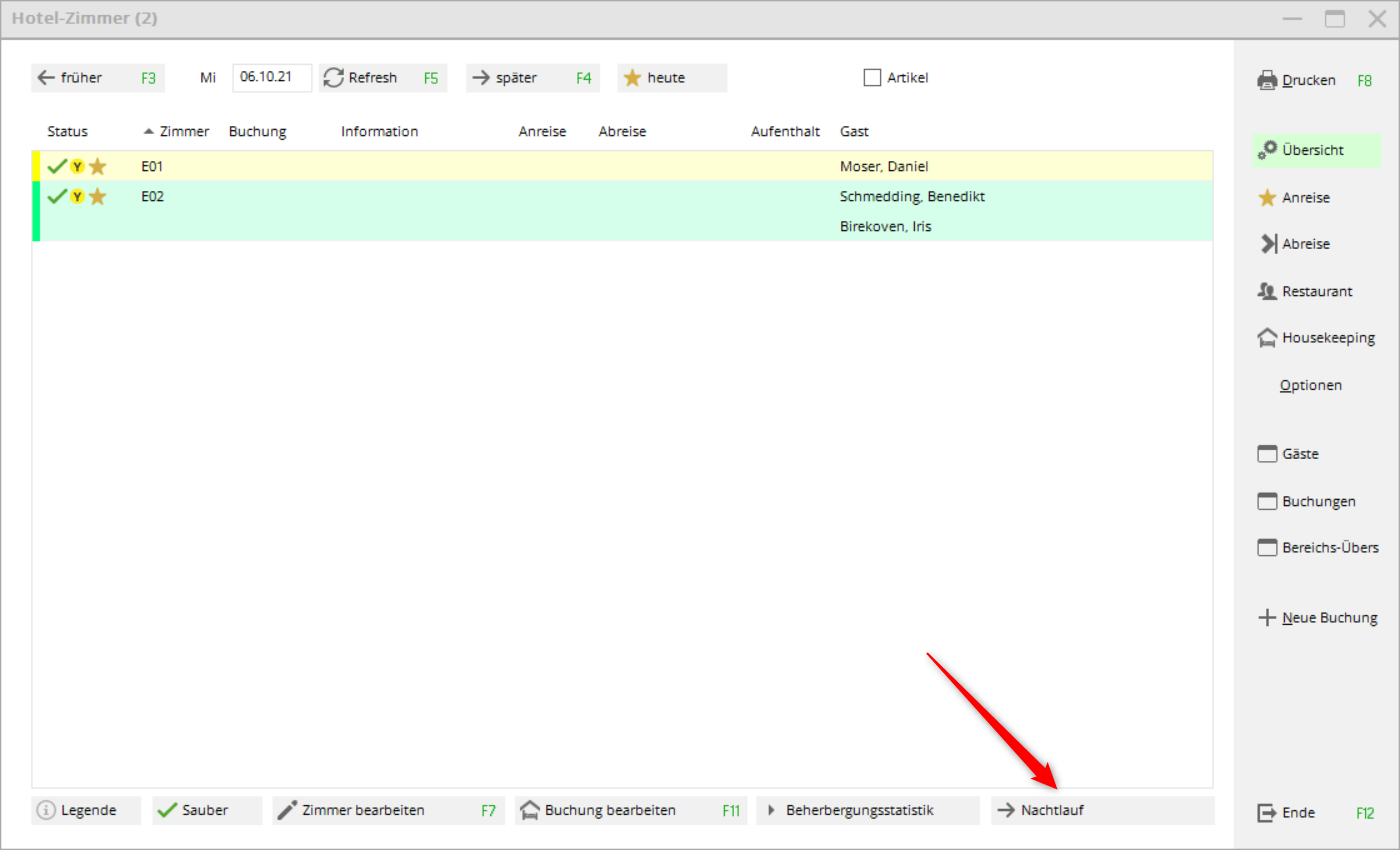
Task: Open the Housekeeping house icon
Action: point(1267,338)
